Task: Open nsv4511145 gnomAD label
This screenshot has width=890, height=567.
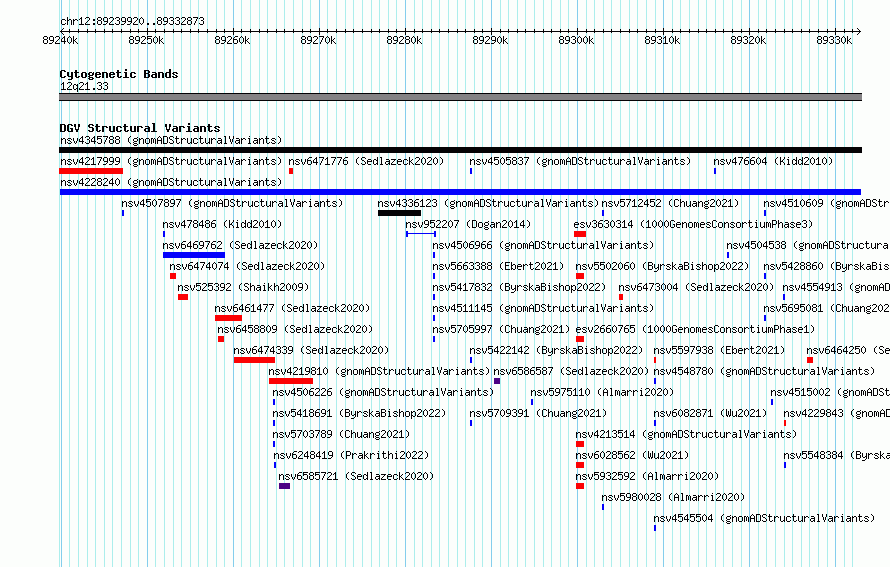Action: coord(543,308)
